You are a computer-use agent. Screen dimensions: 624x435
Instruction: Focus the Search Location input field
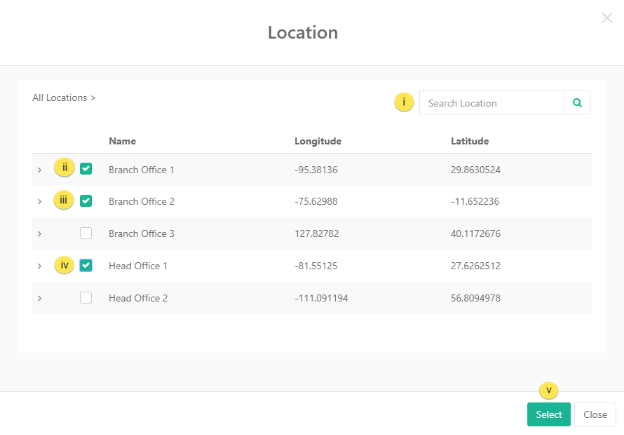491,102
